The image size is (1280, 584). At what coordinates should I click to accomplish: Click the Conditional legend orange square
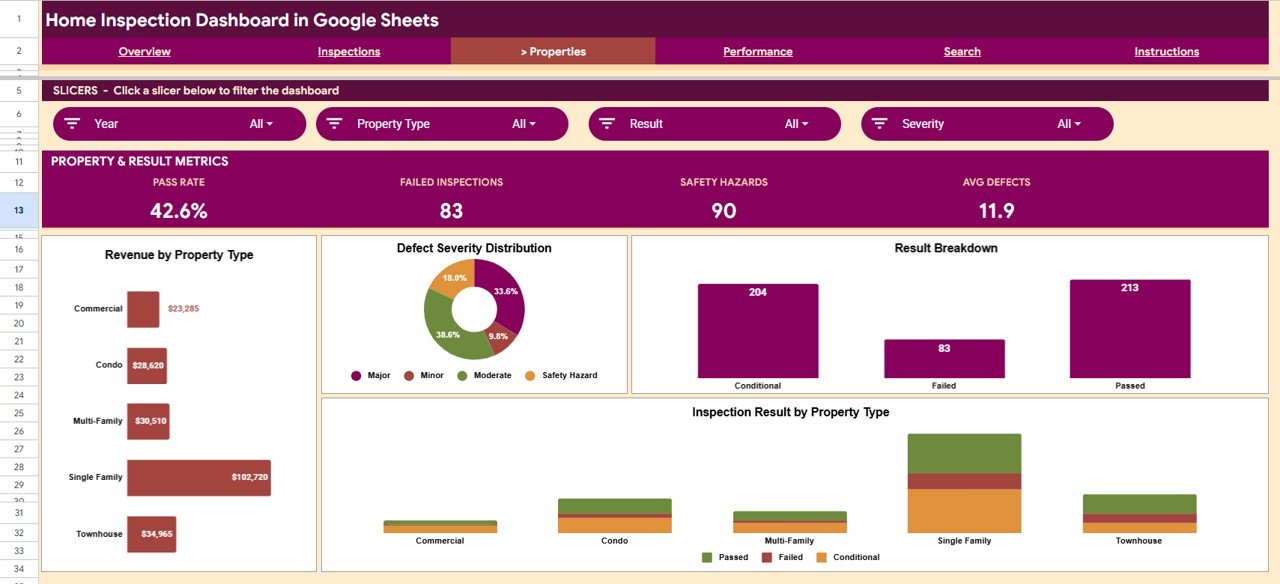click(822, 557)
